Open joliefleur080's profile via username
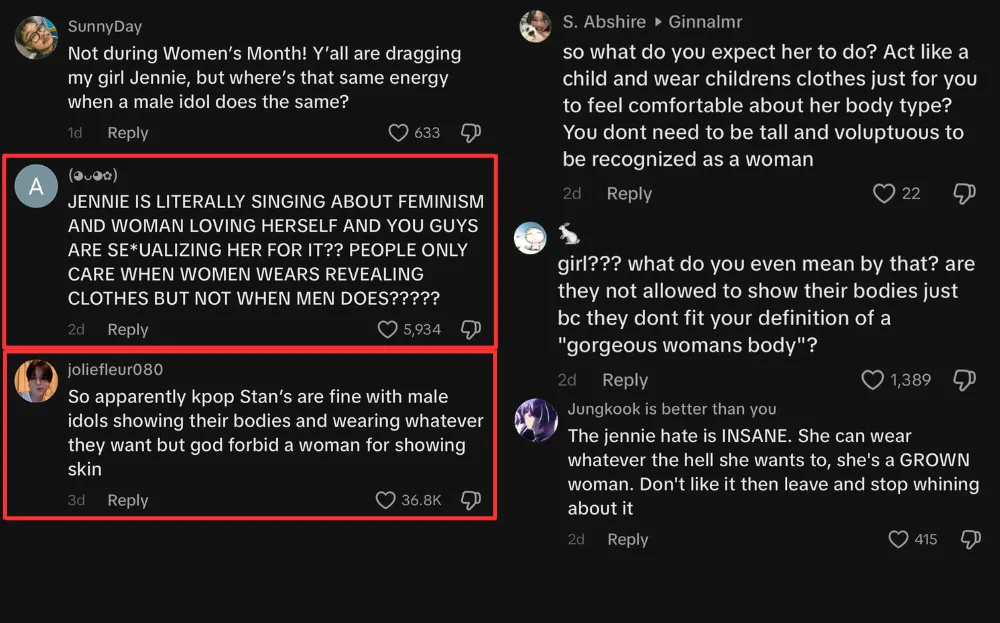This screenshot has height=623, width=1000. (115, 370)
